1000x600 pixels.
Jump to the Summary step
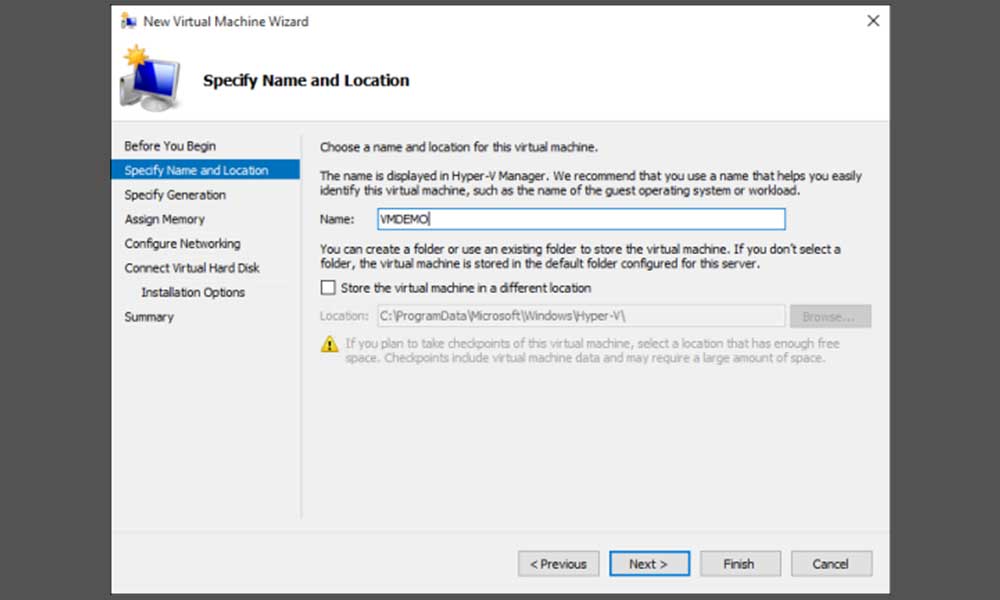coord(148,316)
